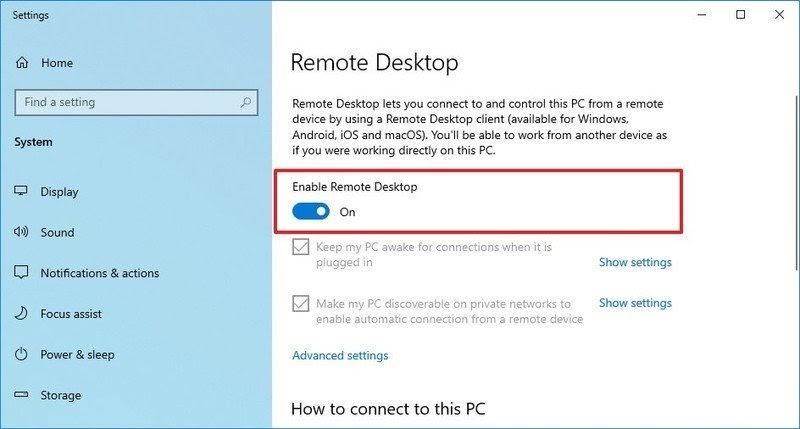Open Notifications & actions icon
The width and height of the screenshot is (800, 429).
pos(21,273)
